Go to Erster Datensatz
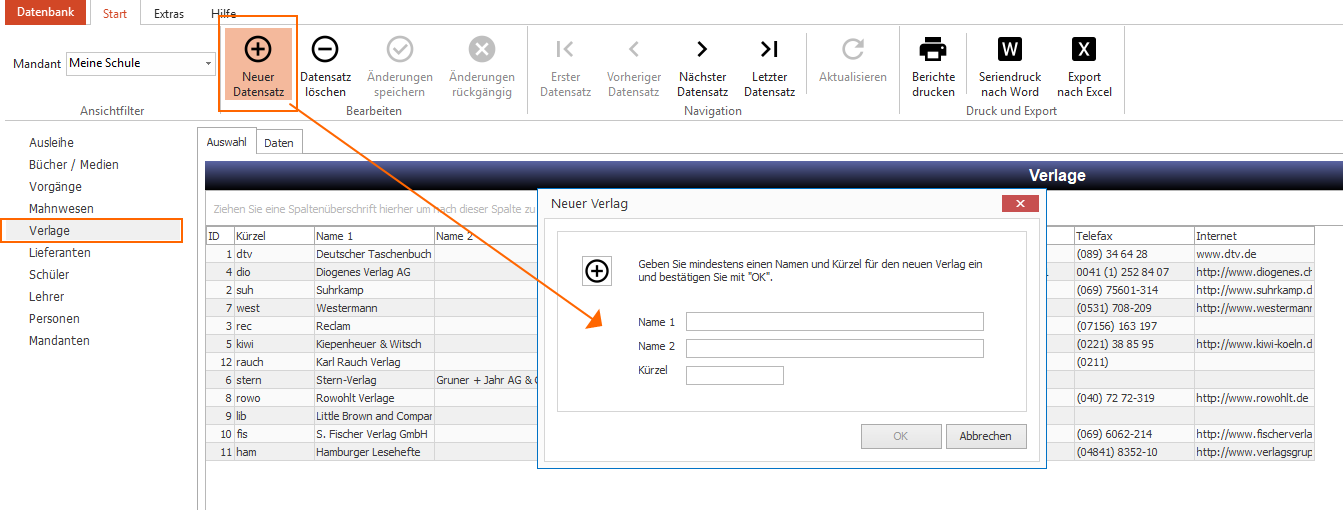 (566, 67)
